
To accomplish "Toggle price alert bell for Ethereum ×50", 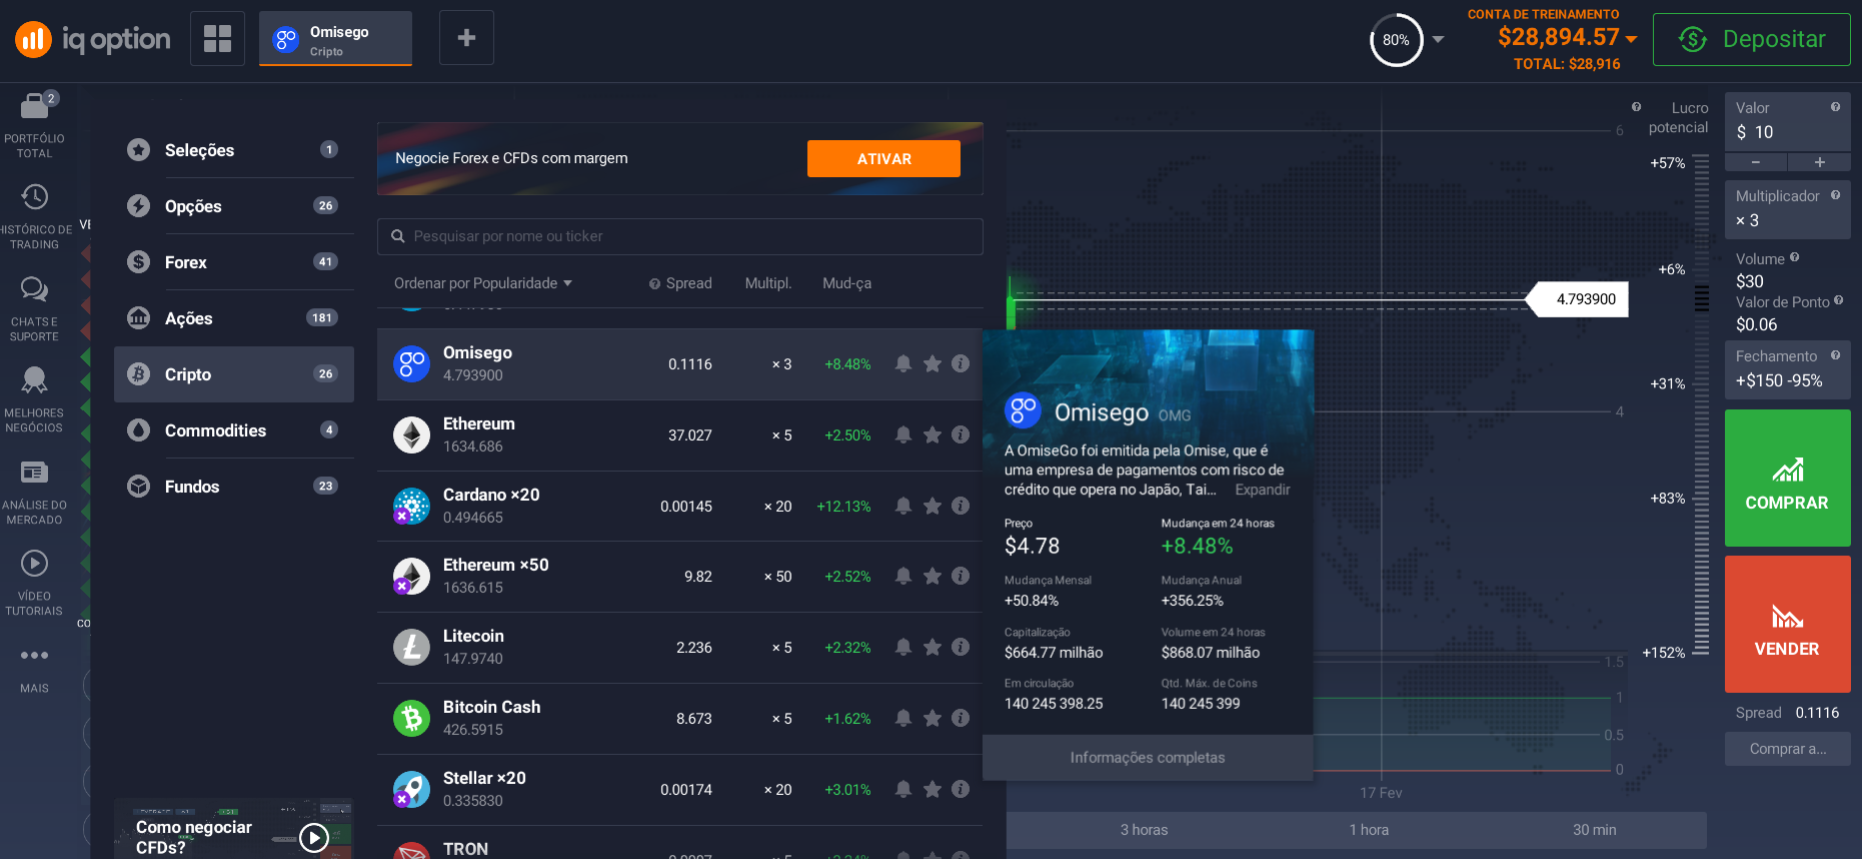I will (903, 576).
